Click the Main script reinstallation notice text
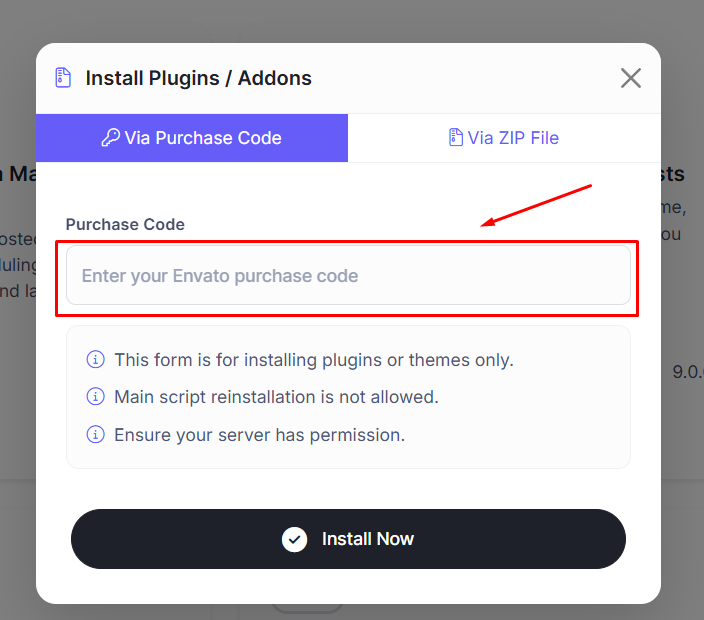704x620 pixels. (276, 397)
